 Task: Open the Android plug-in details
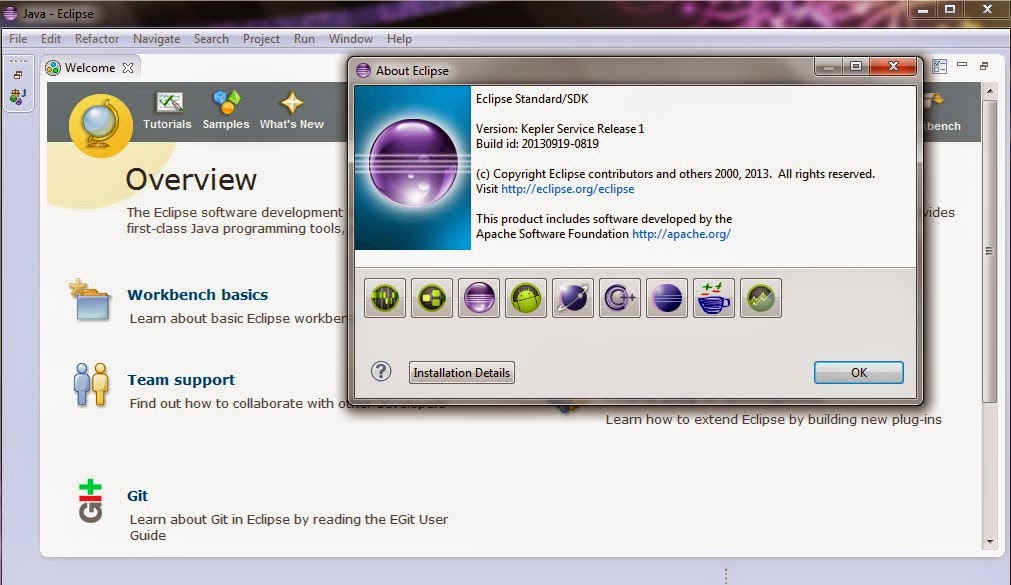tap(526, 298)
